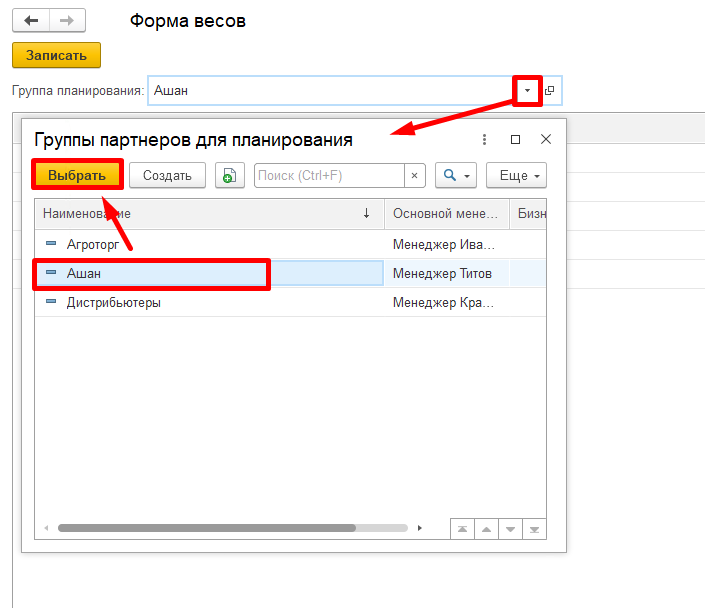Open the selected group via open icon
Screen dimensions: 705x608
point(549,91)
